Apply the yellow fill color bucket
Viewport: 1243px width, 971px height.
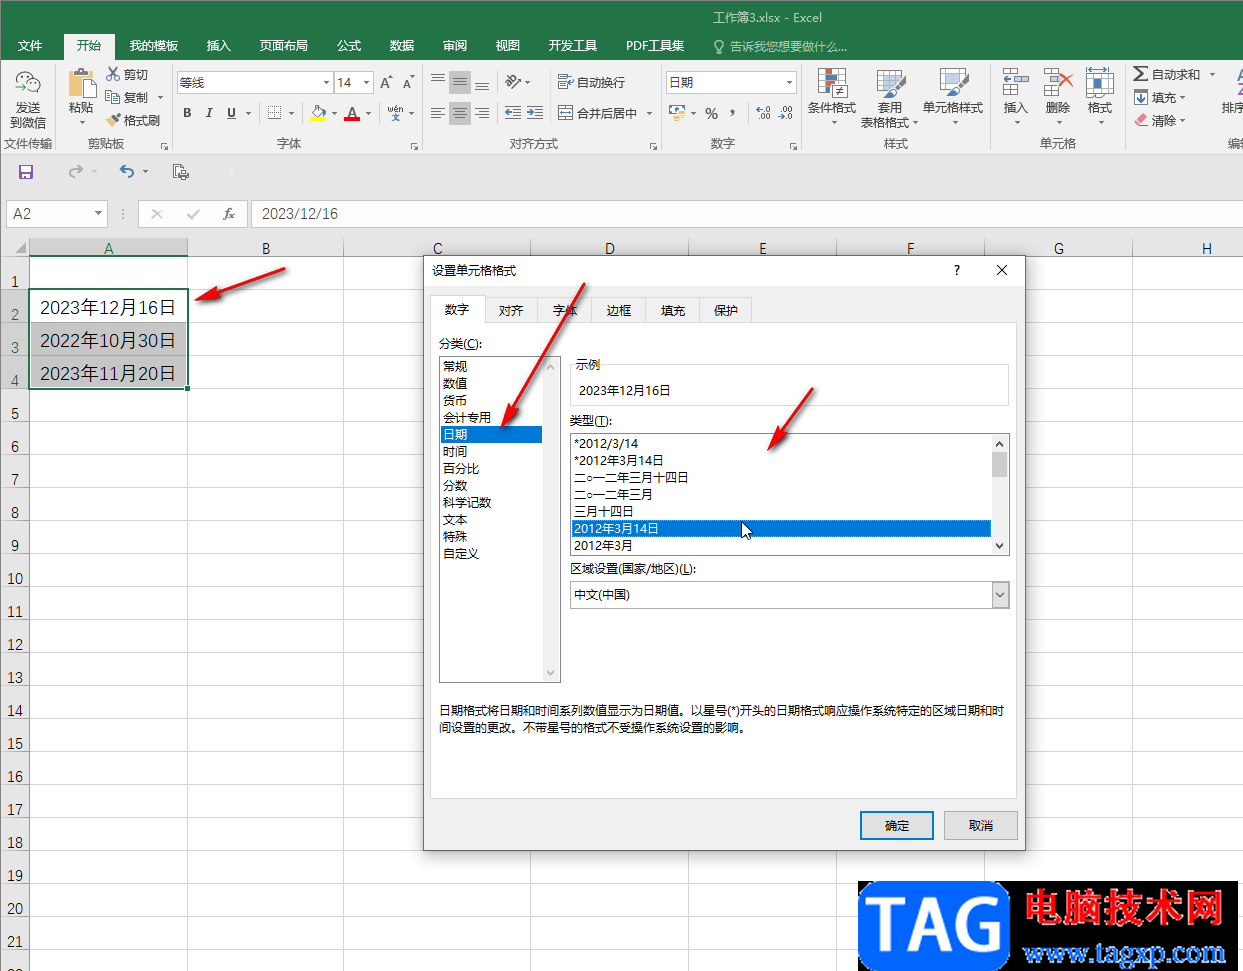pyautogui.click(x=318, y=113)
